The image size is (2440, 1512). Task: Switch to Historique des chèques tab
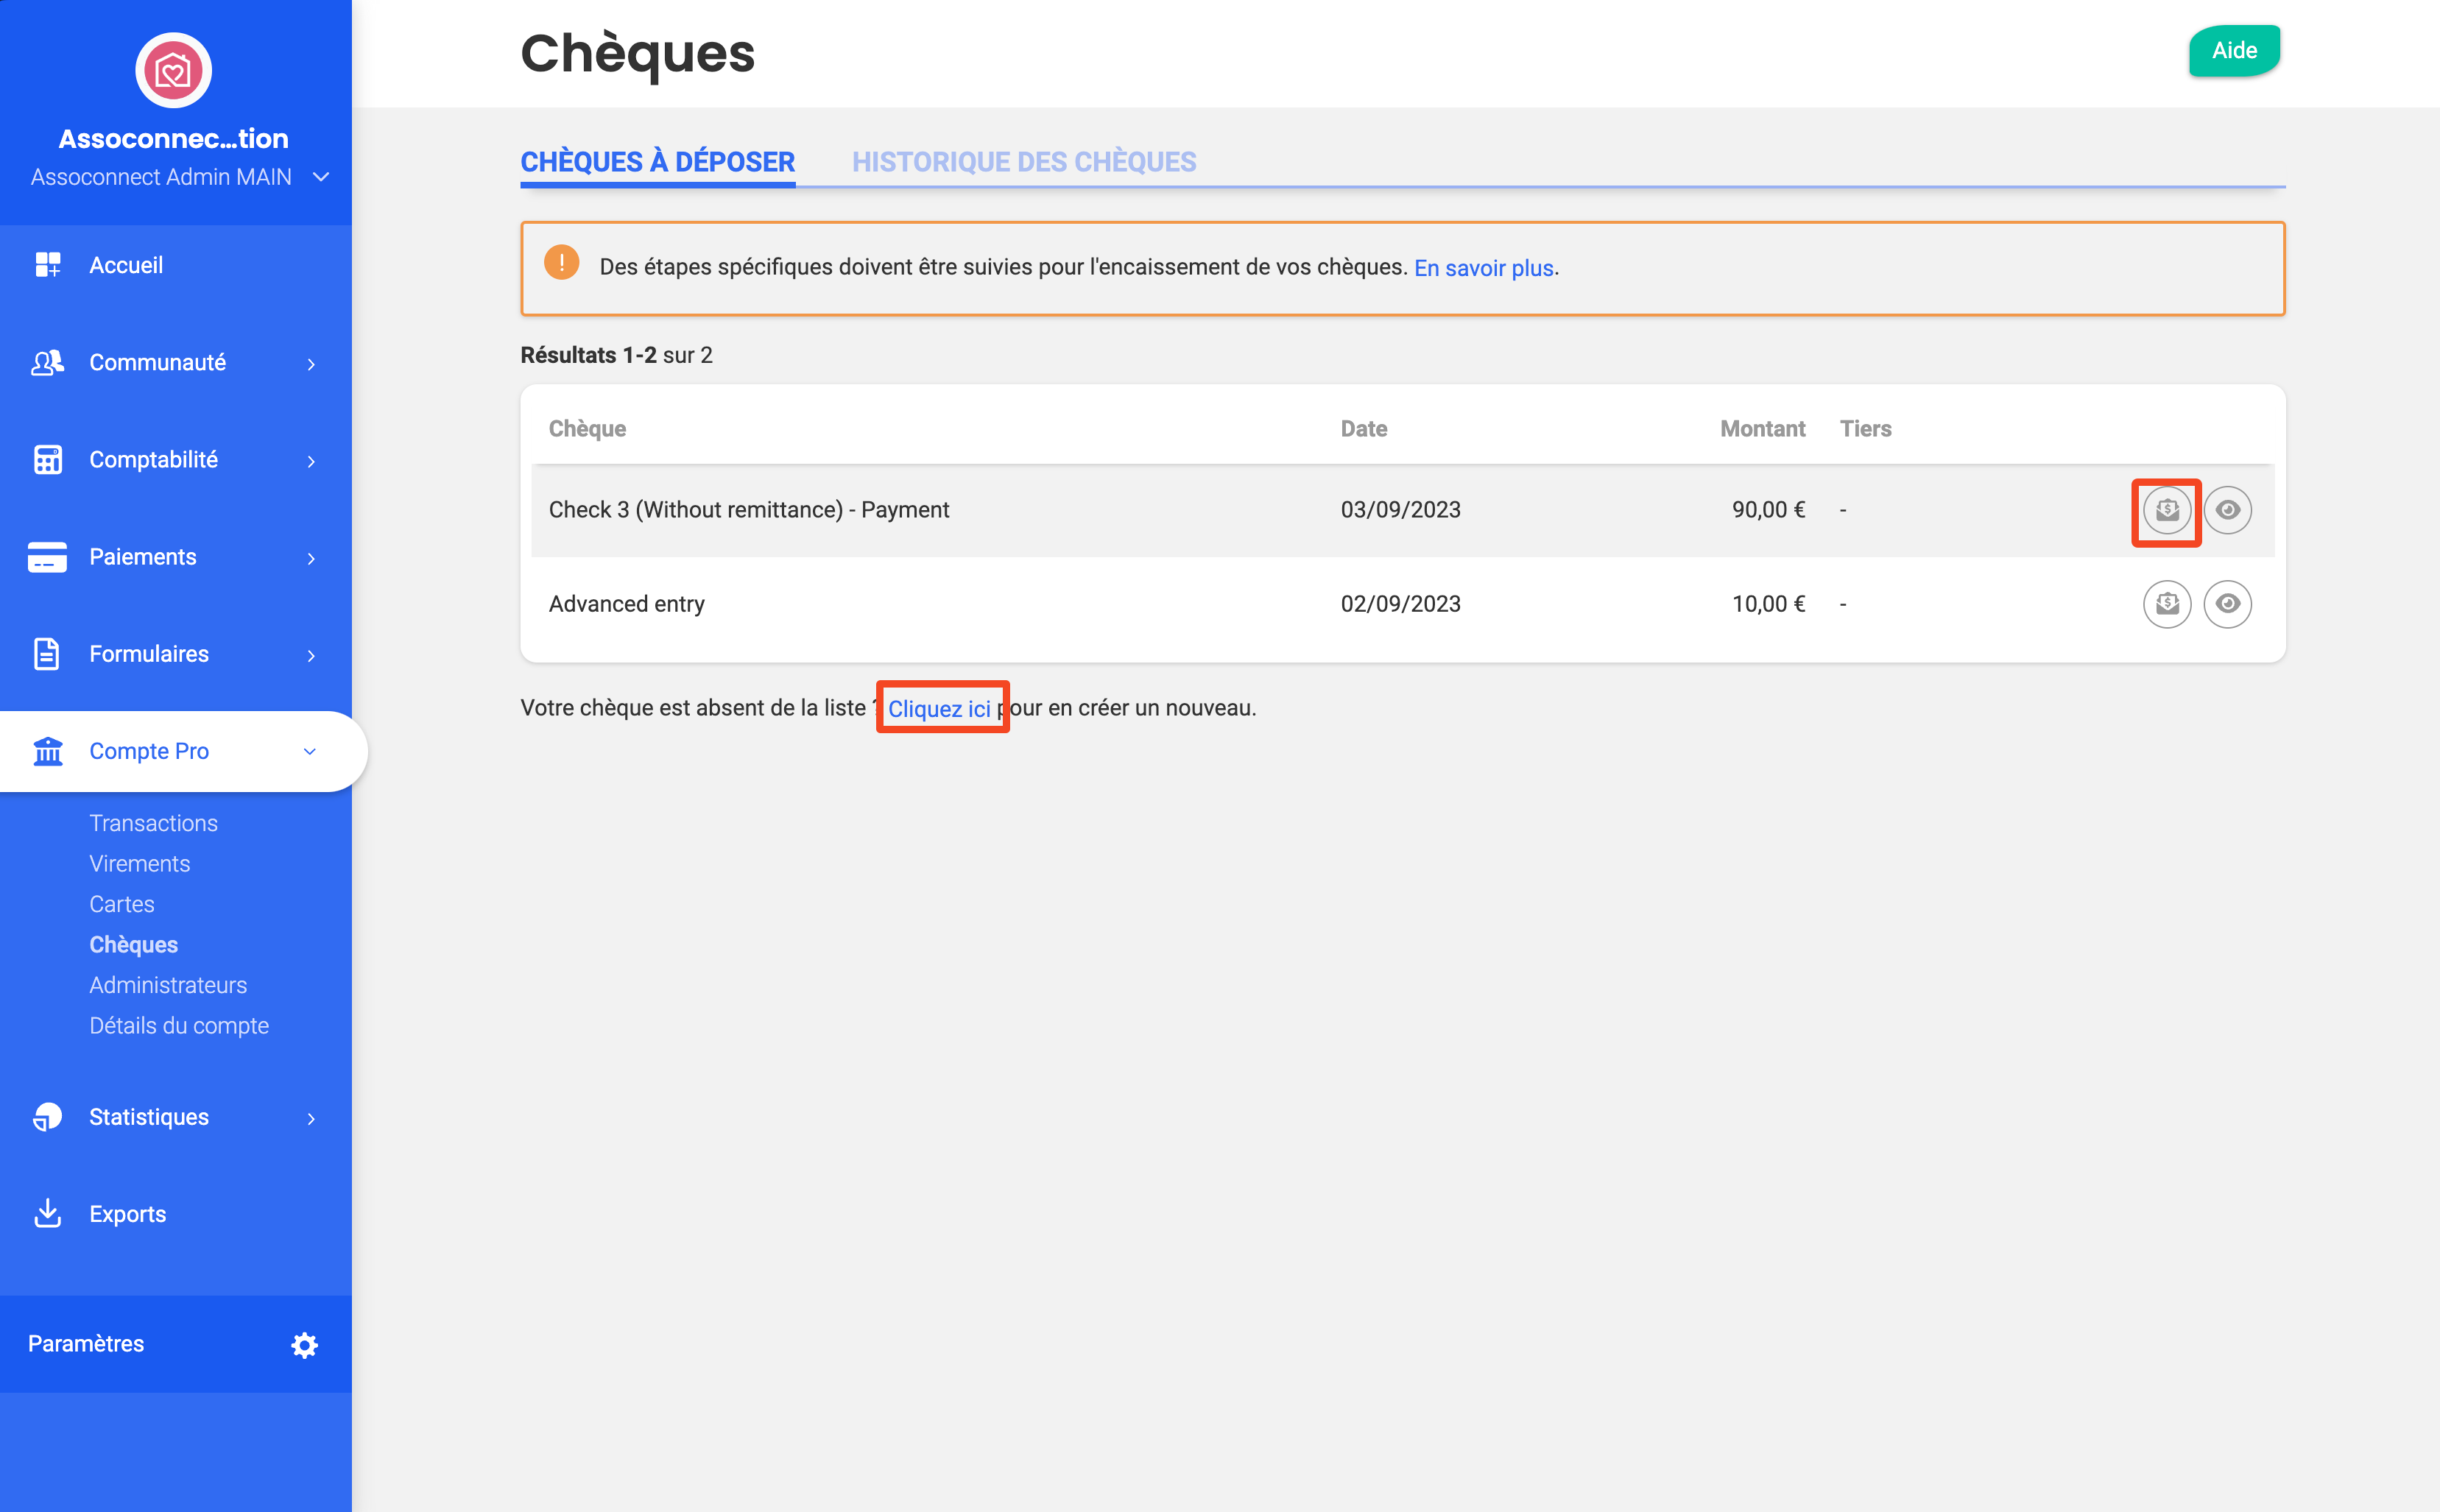[1024, 162]
